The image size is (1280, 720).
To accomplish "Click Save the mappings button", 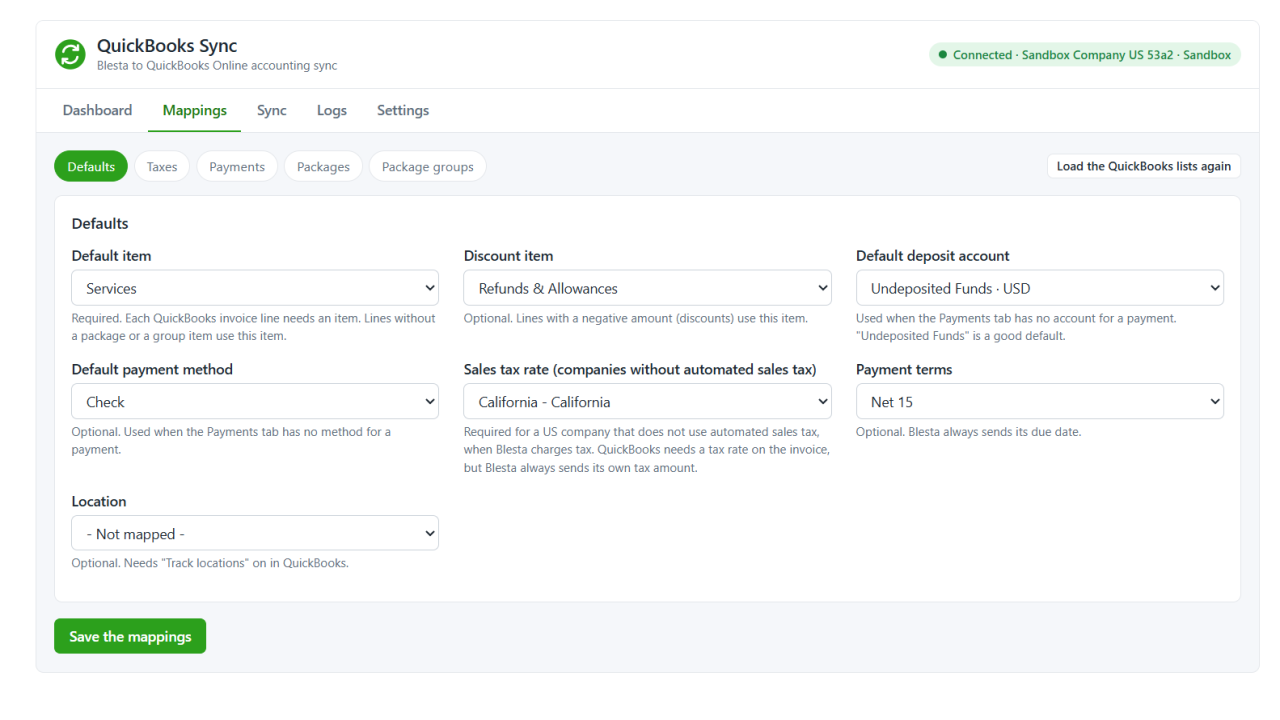I will pos(130,636).
